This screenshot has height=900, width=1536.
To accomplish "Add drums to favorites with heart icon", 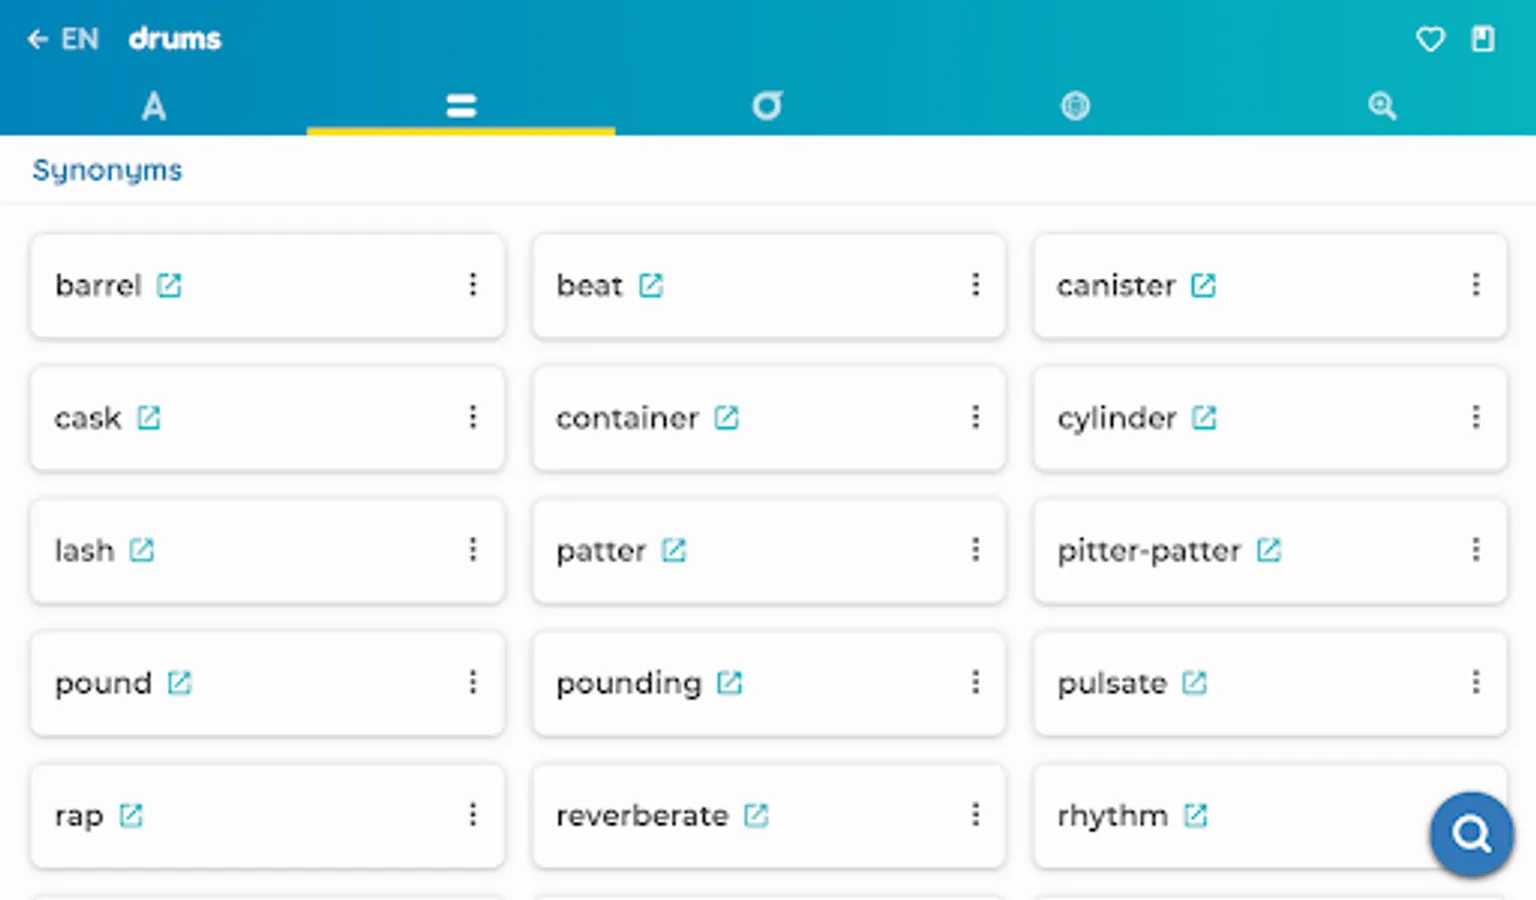I will click(x=1430, y=39).
